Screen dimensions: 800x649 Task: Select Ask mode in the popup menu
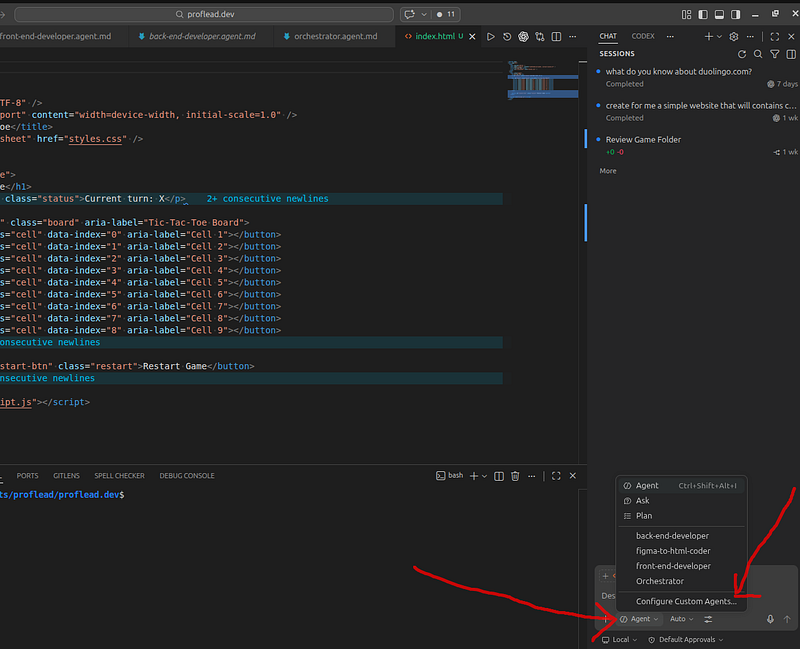(681, 501)
